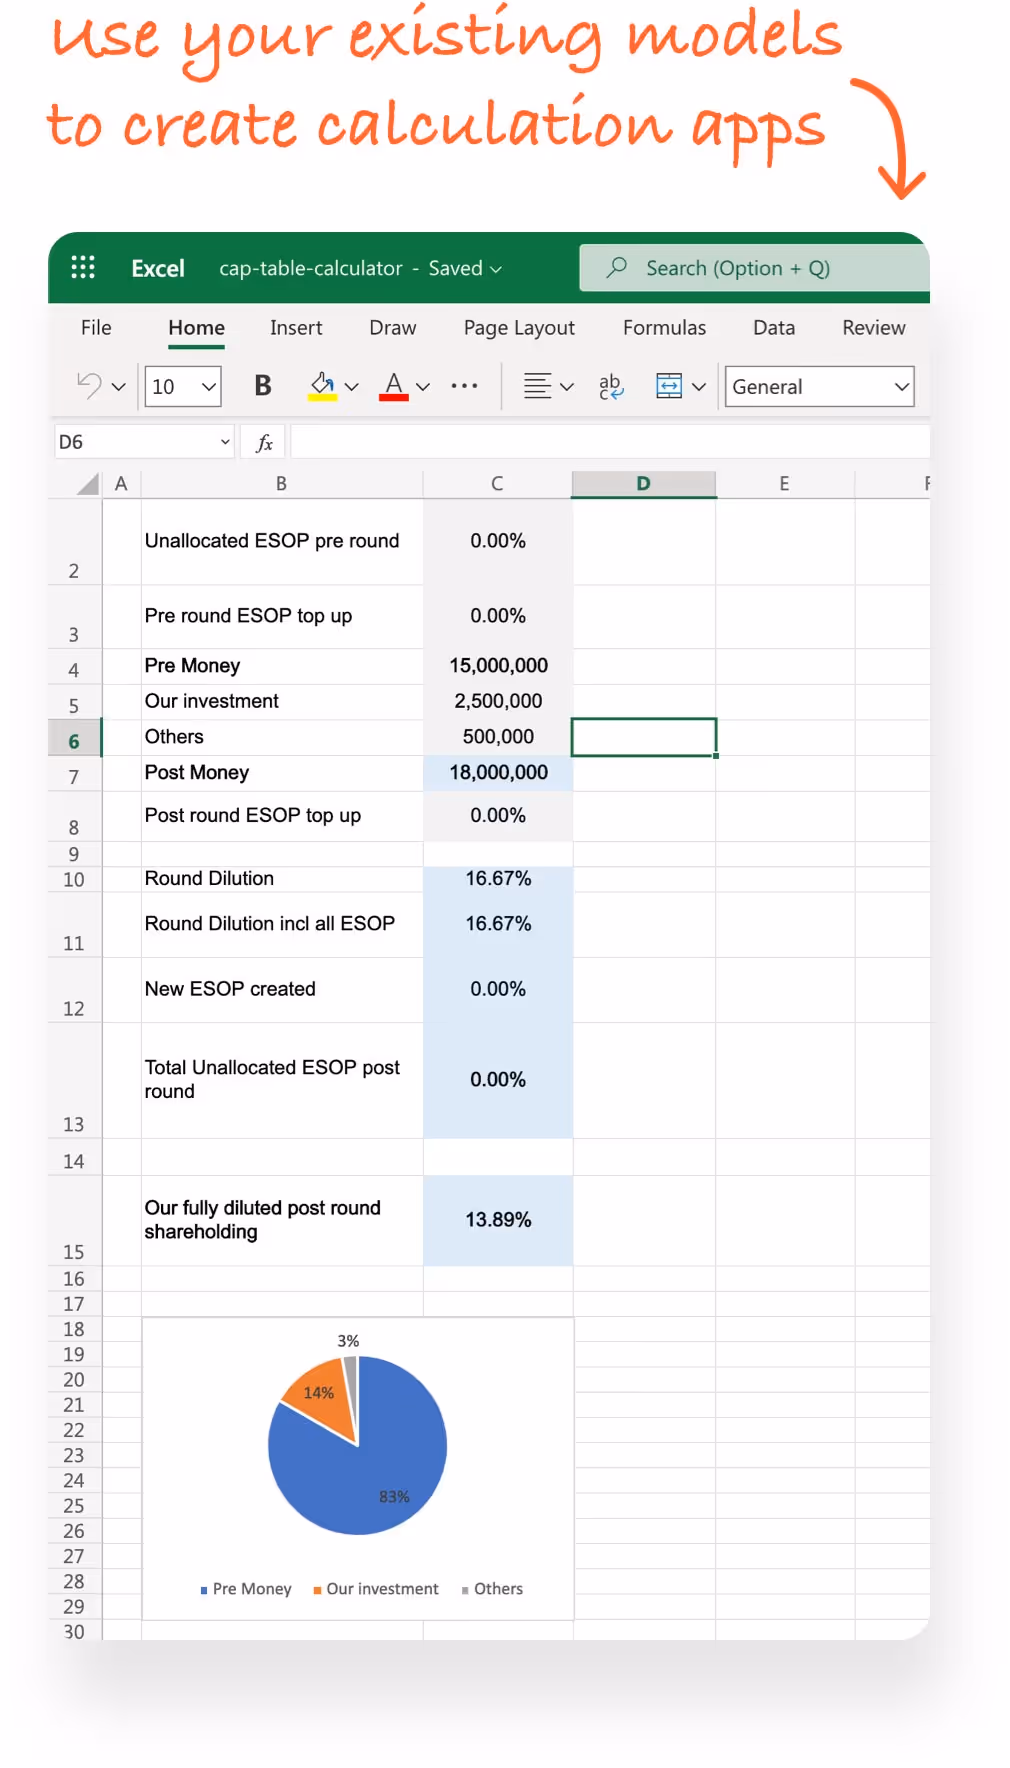1010x1768 pixels.
Task: Open the font size dropdown
Action: pos(209,387)
